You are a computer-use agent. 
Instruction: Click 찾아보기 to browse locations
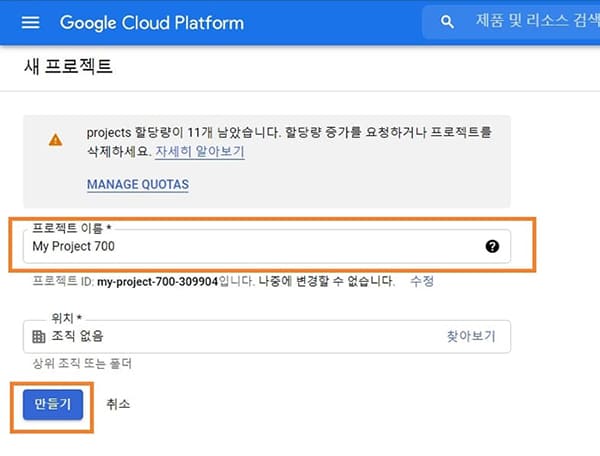[x=471, y=336]
